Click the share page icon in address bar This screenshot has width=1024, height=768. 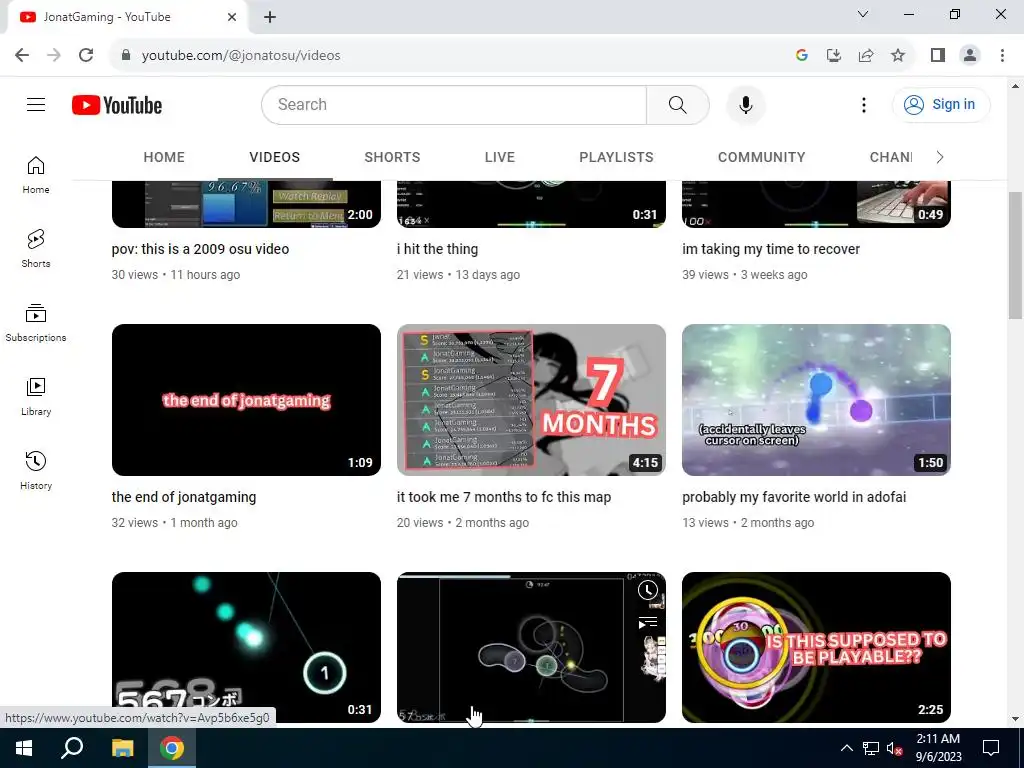[866, 55]
